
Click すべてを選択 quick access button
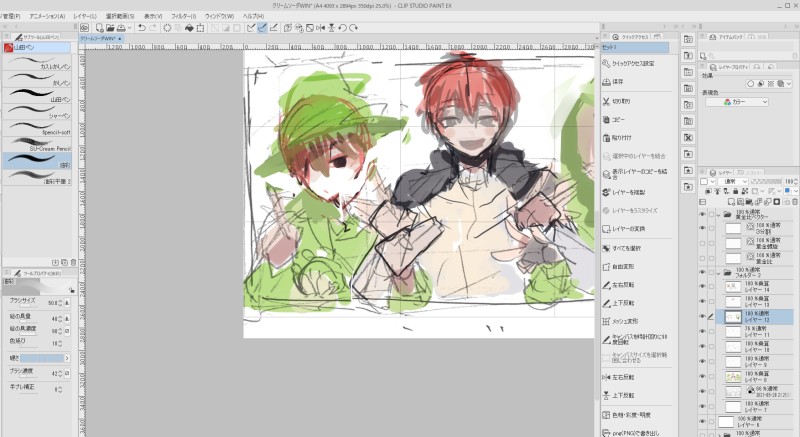[621, 248]
